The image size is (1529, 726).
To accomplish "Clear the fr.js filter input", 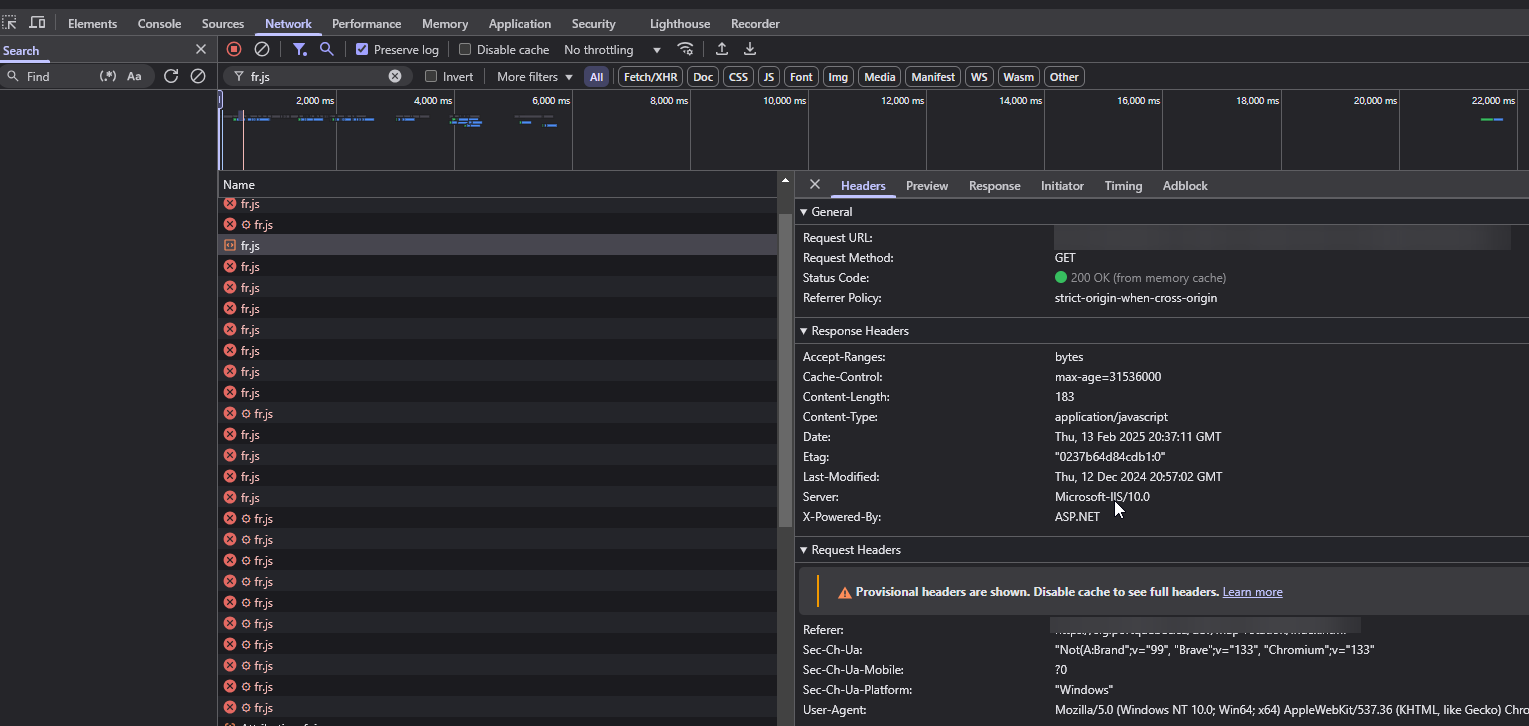I will pyautogui.click(x=394, y=75).
